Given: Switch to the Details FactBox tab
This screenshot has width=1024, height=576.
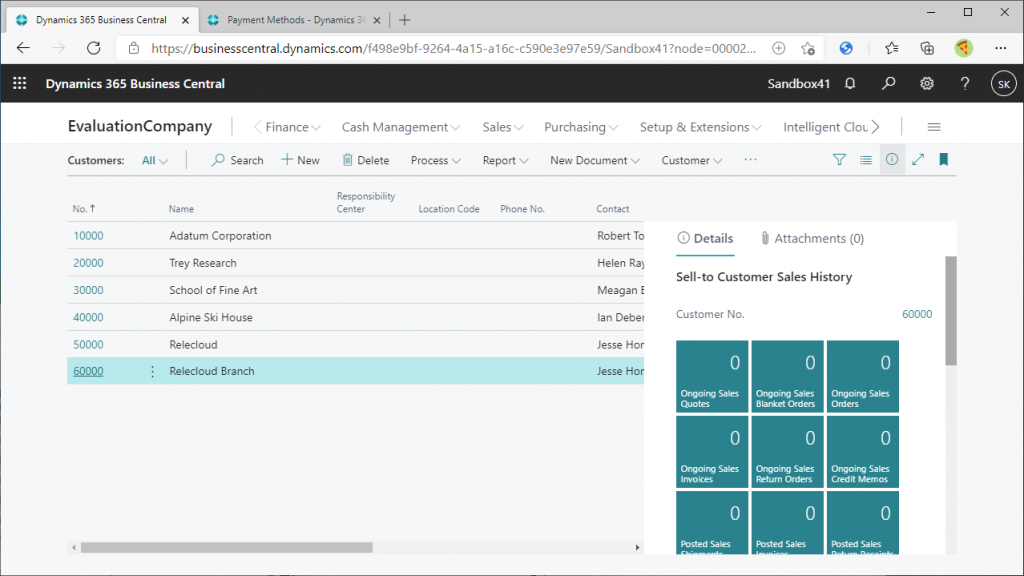Looking at the screenshot, I should [705, 239].
